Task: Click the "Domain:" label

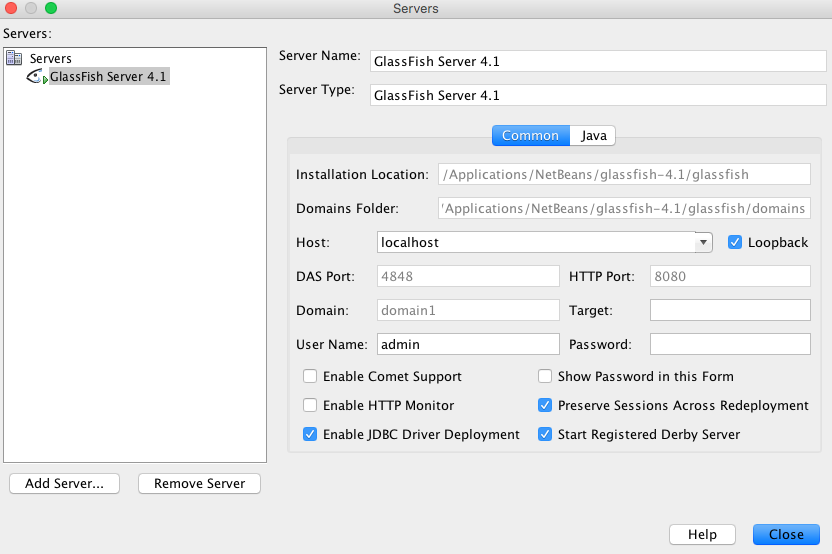Action: tap(323, 310)
